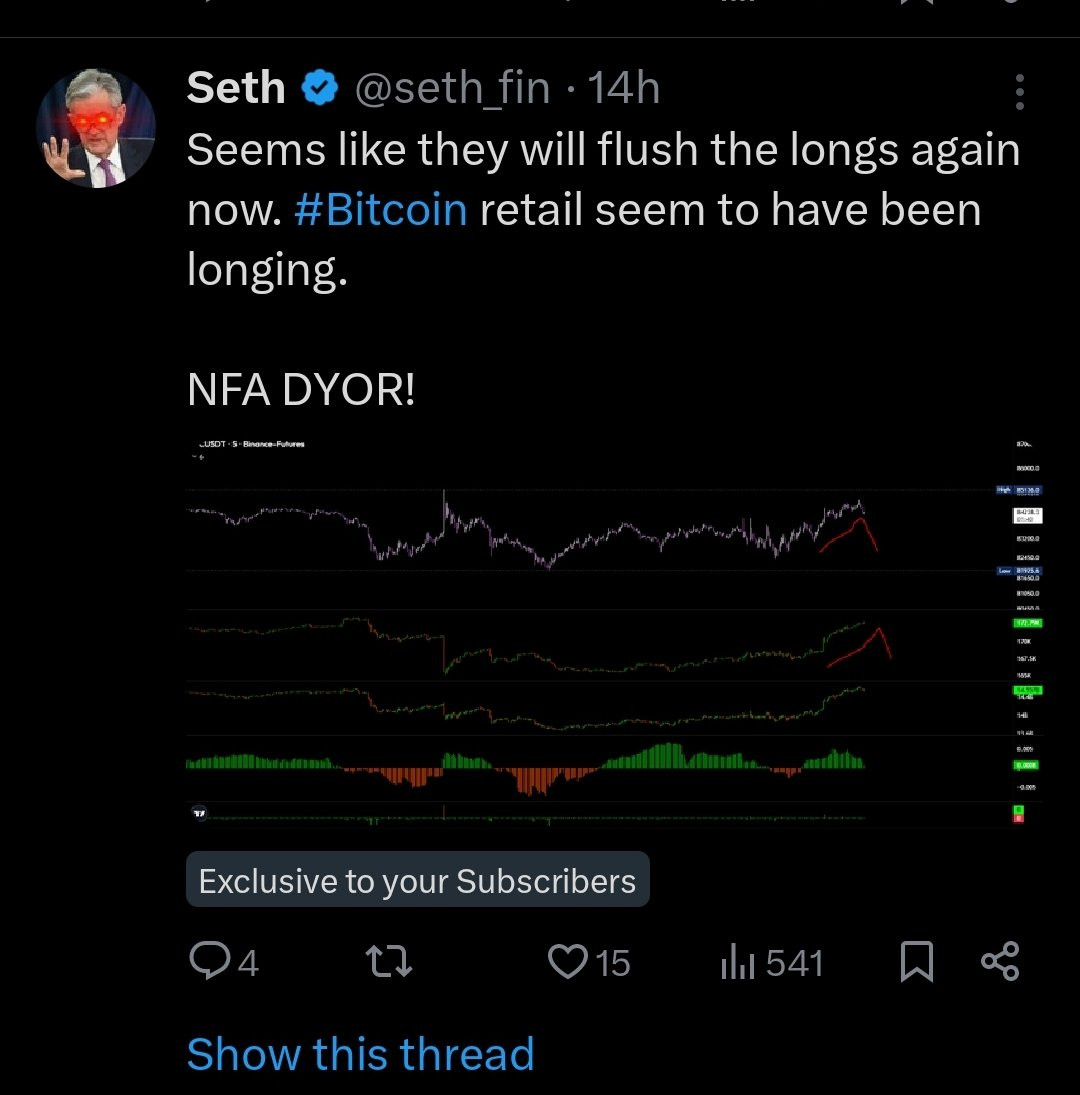Click the "NFA DYOR!" tweet text
1080x1095 pixels.
point(300,391)
